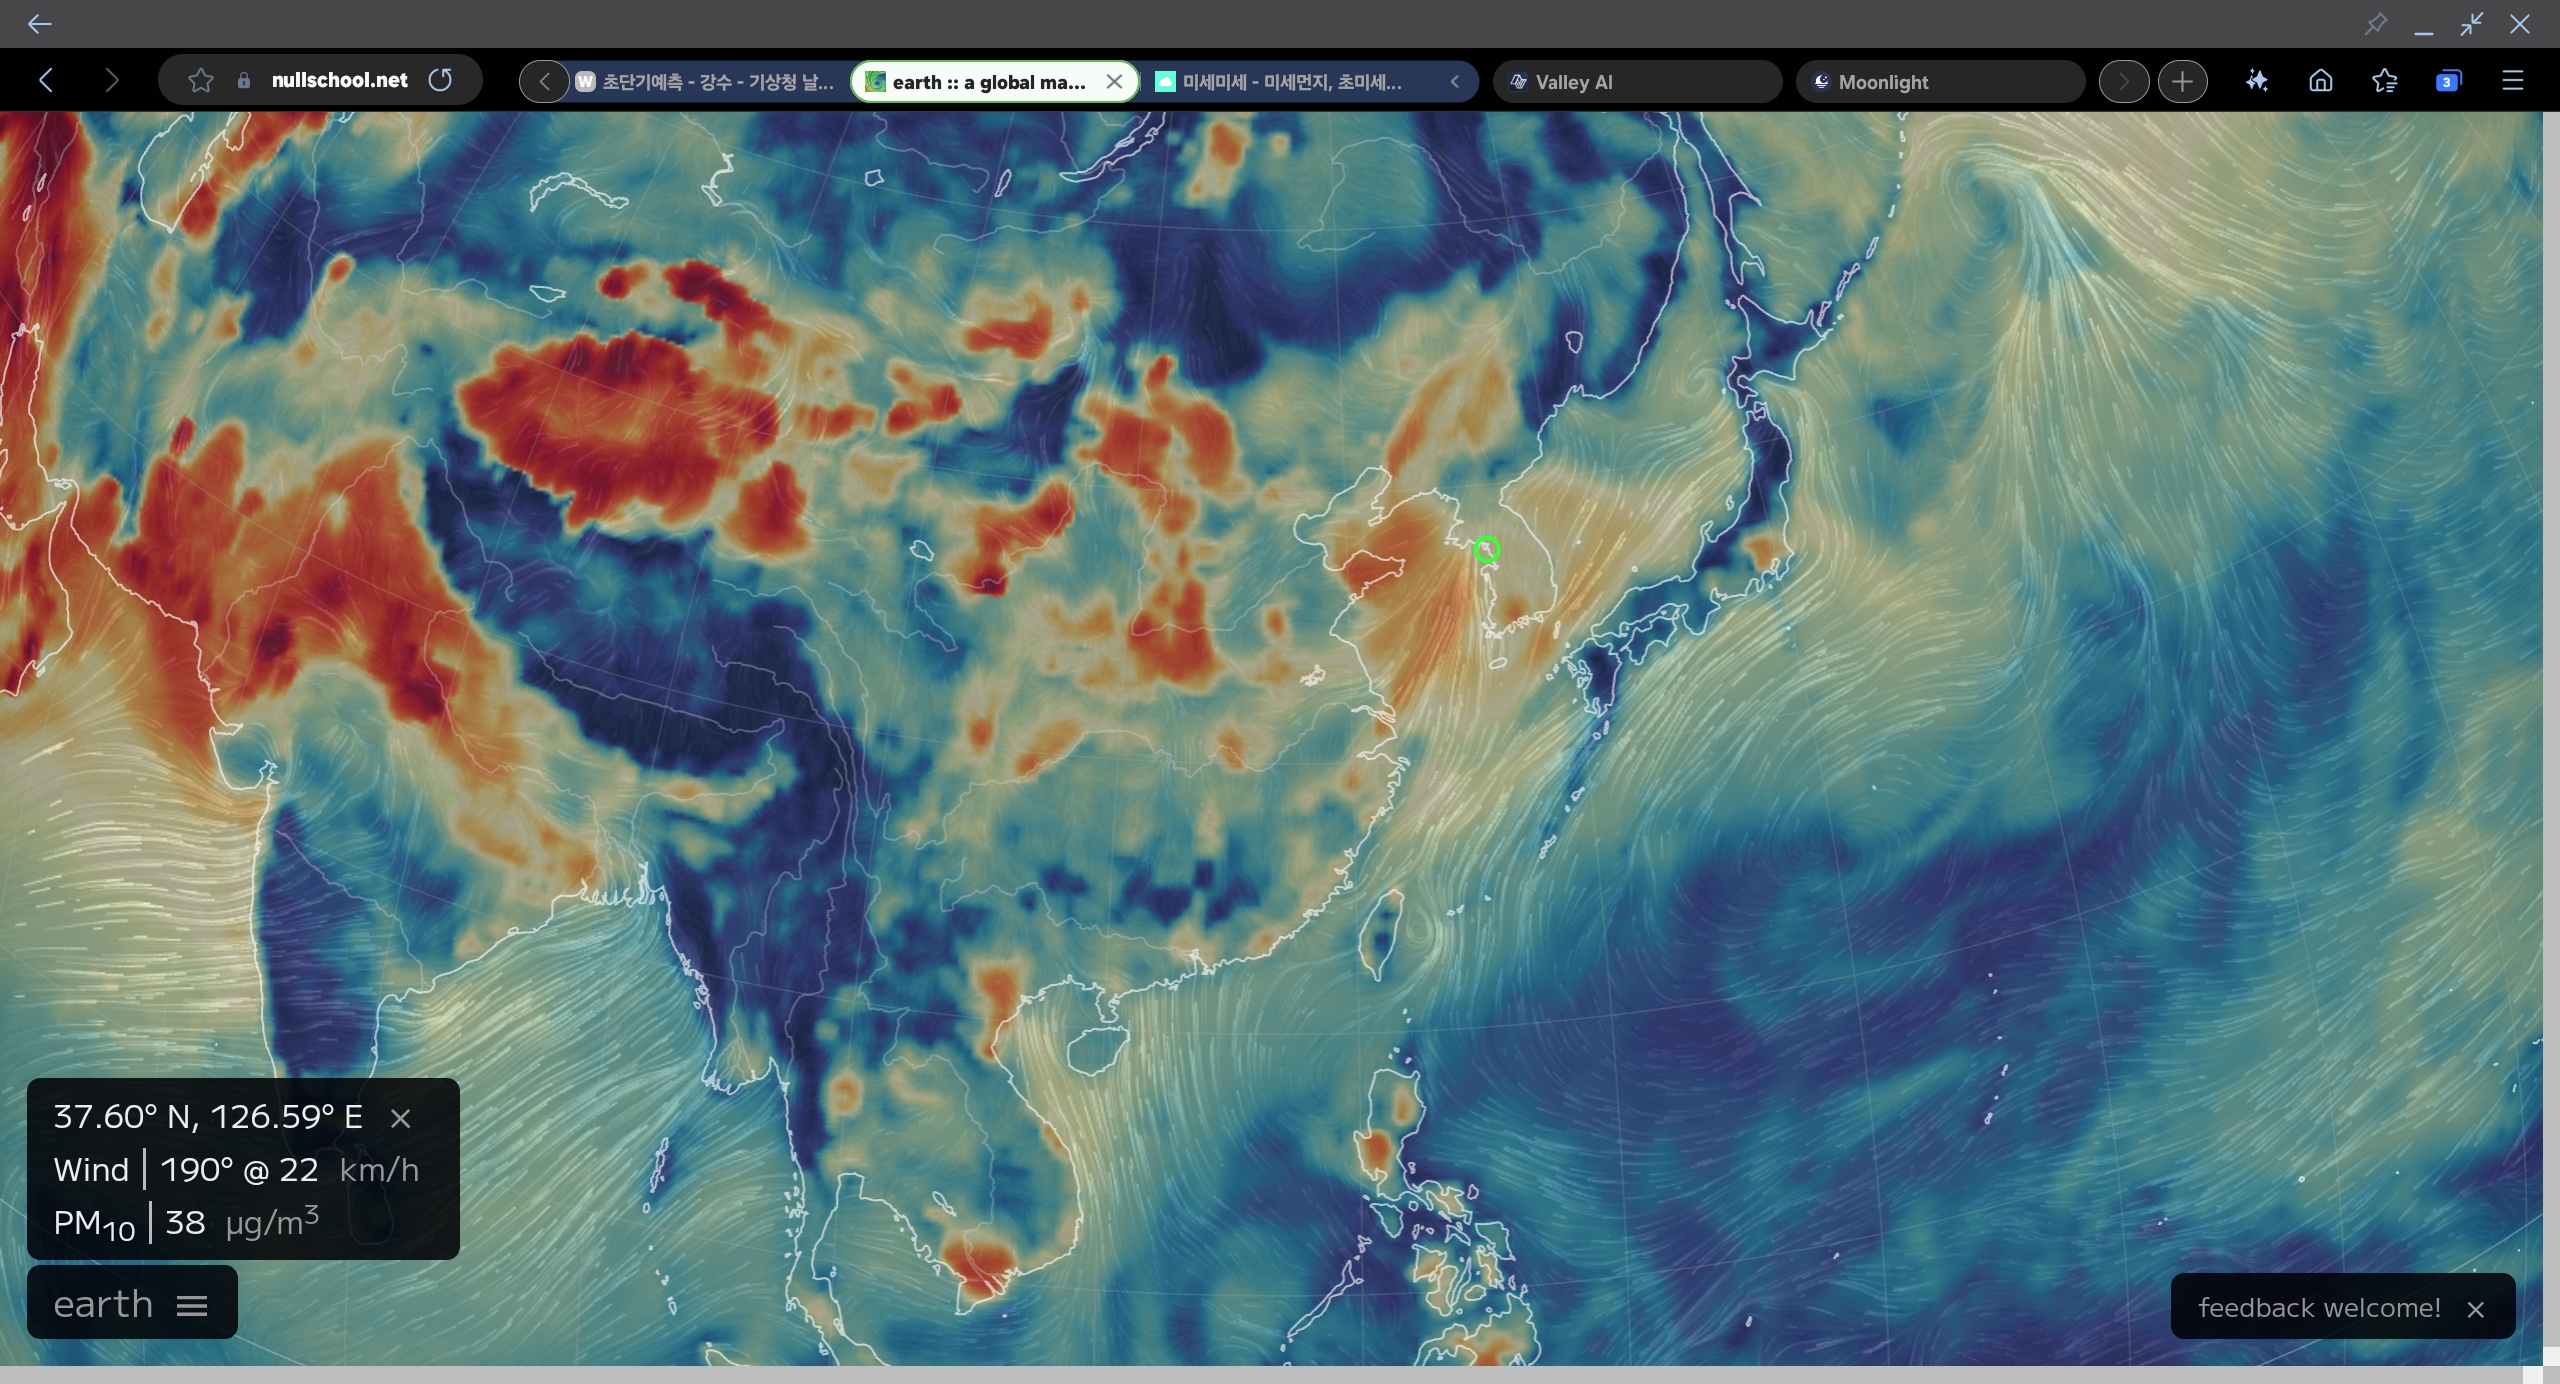Click the back arrow in title bar
Viewport: 2560px width, 1384px height.
point(39,23)
